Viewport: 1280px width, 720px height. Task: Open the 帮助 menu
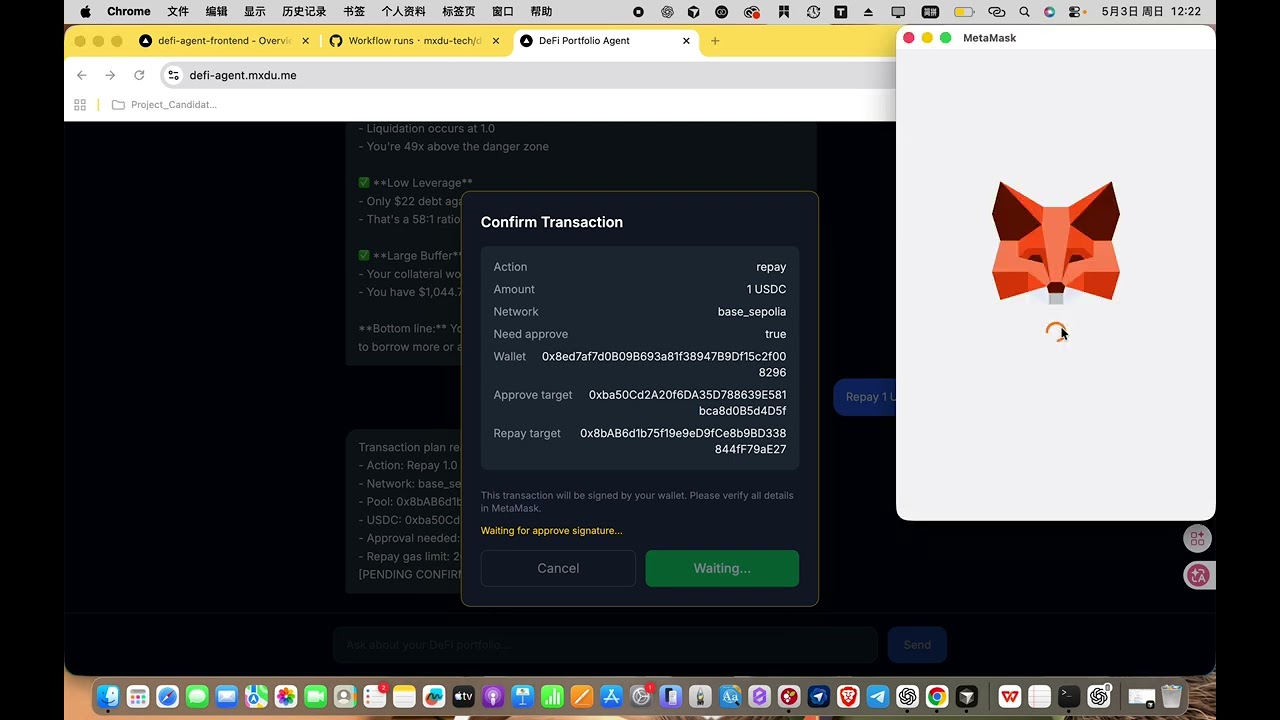click(x=541, y=12)
